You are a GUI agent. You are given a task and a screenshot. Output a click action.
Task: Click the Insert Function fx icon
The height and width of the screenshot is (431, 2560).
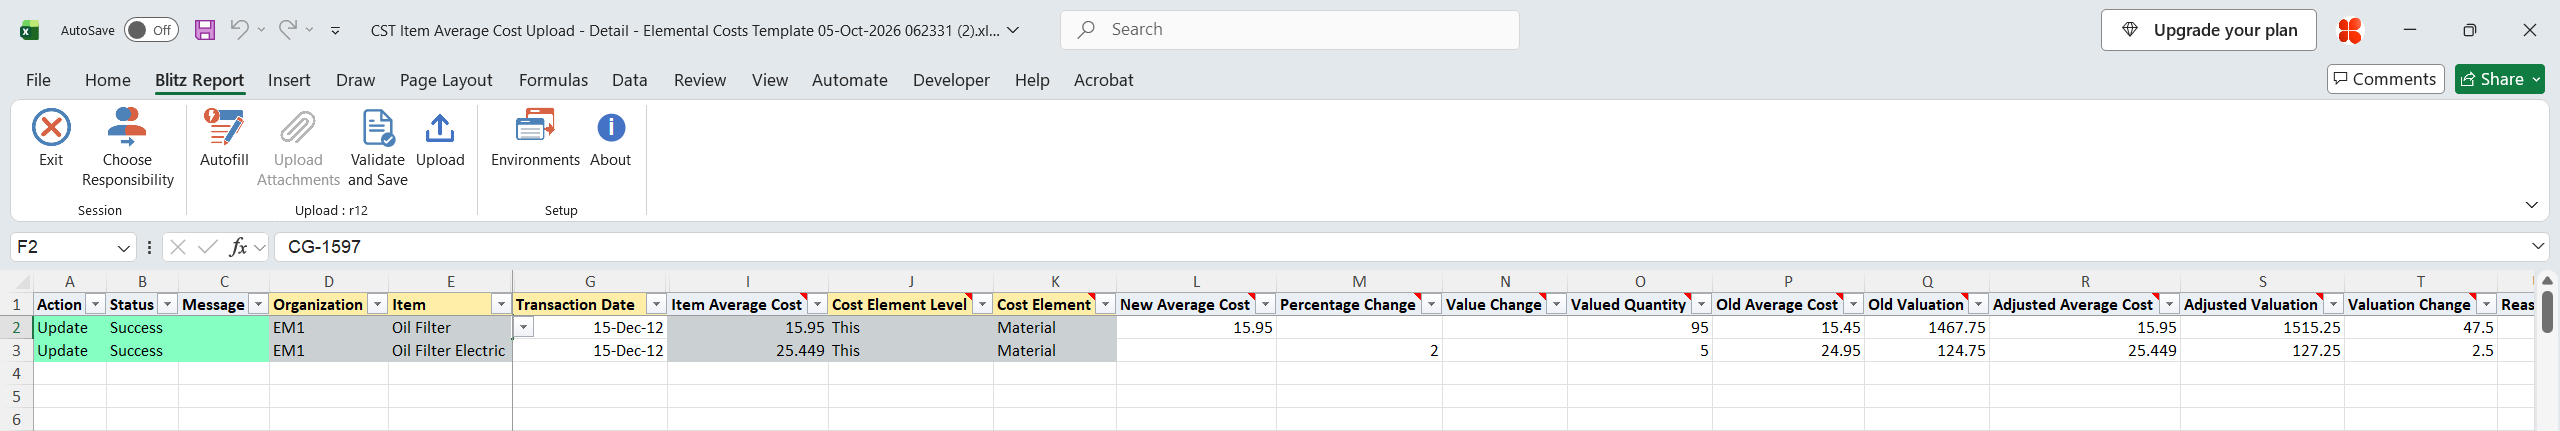click(238, 247)
